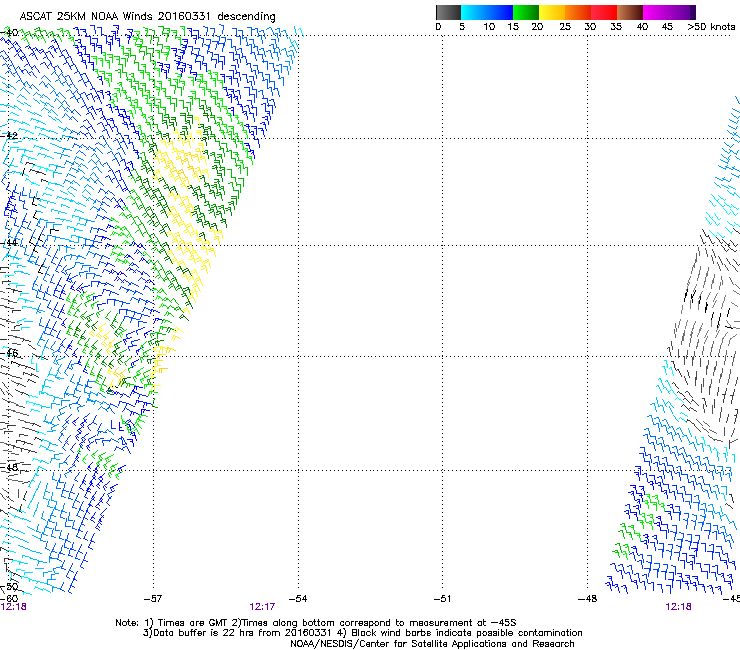Click the '-57' longitude label
Viewport: 740px width, 650px height.
pos(153,599)
